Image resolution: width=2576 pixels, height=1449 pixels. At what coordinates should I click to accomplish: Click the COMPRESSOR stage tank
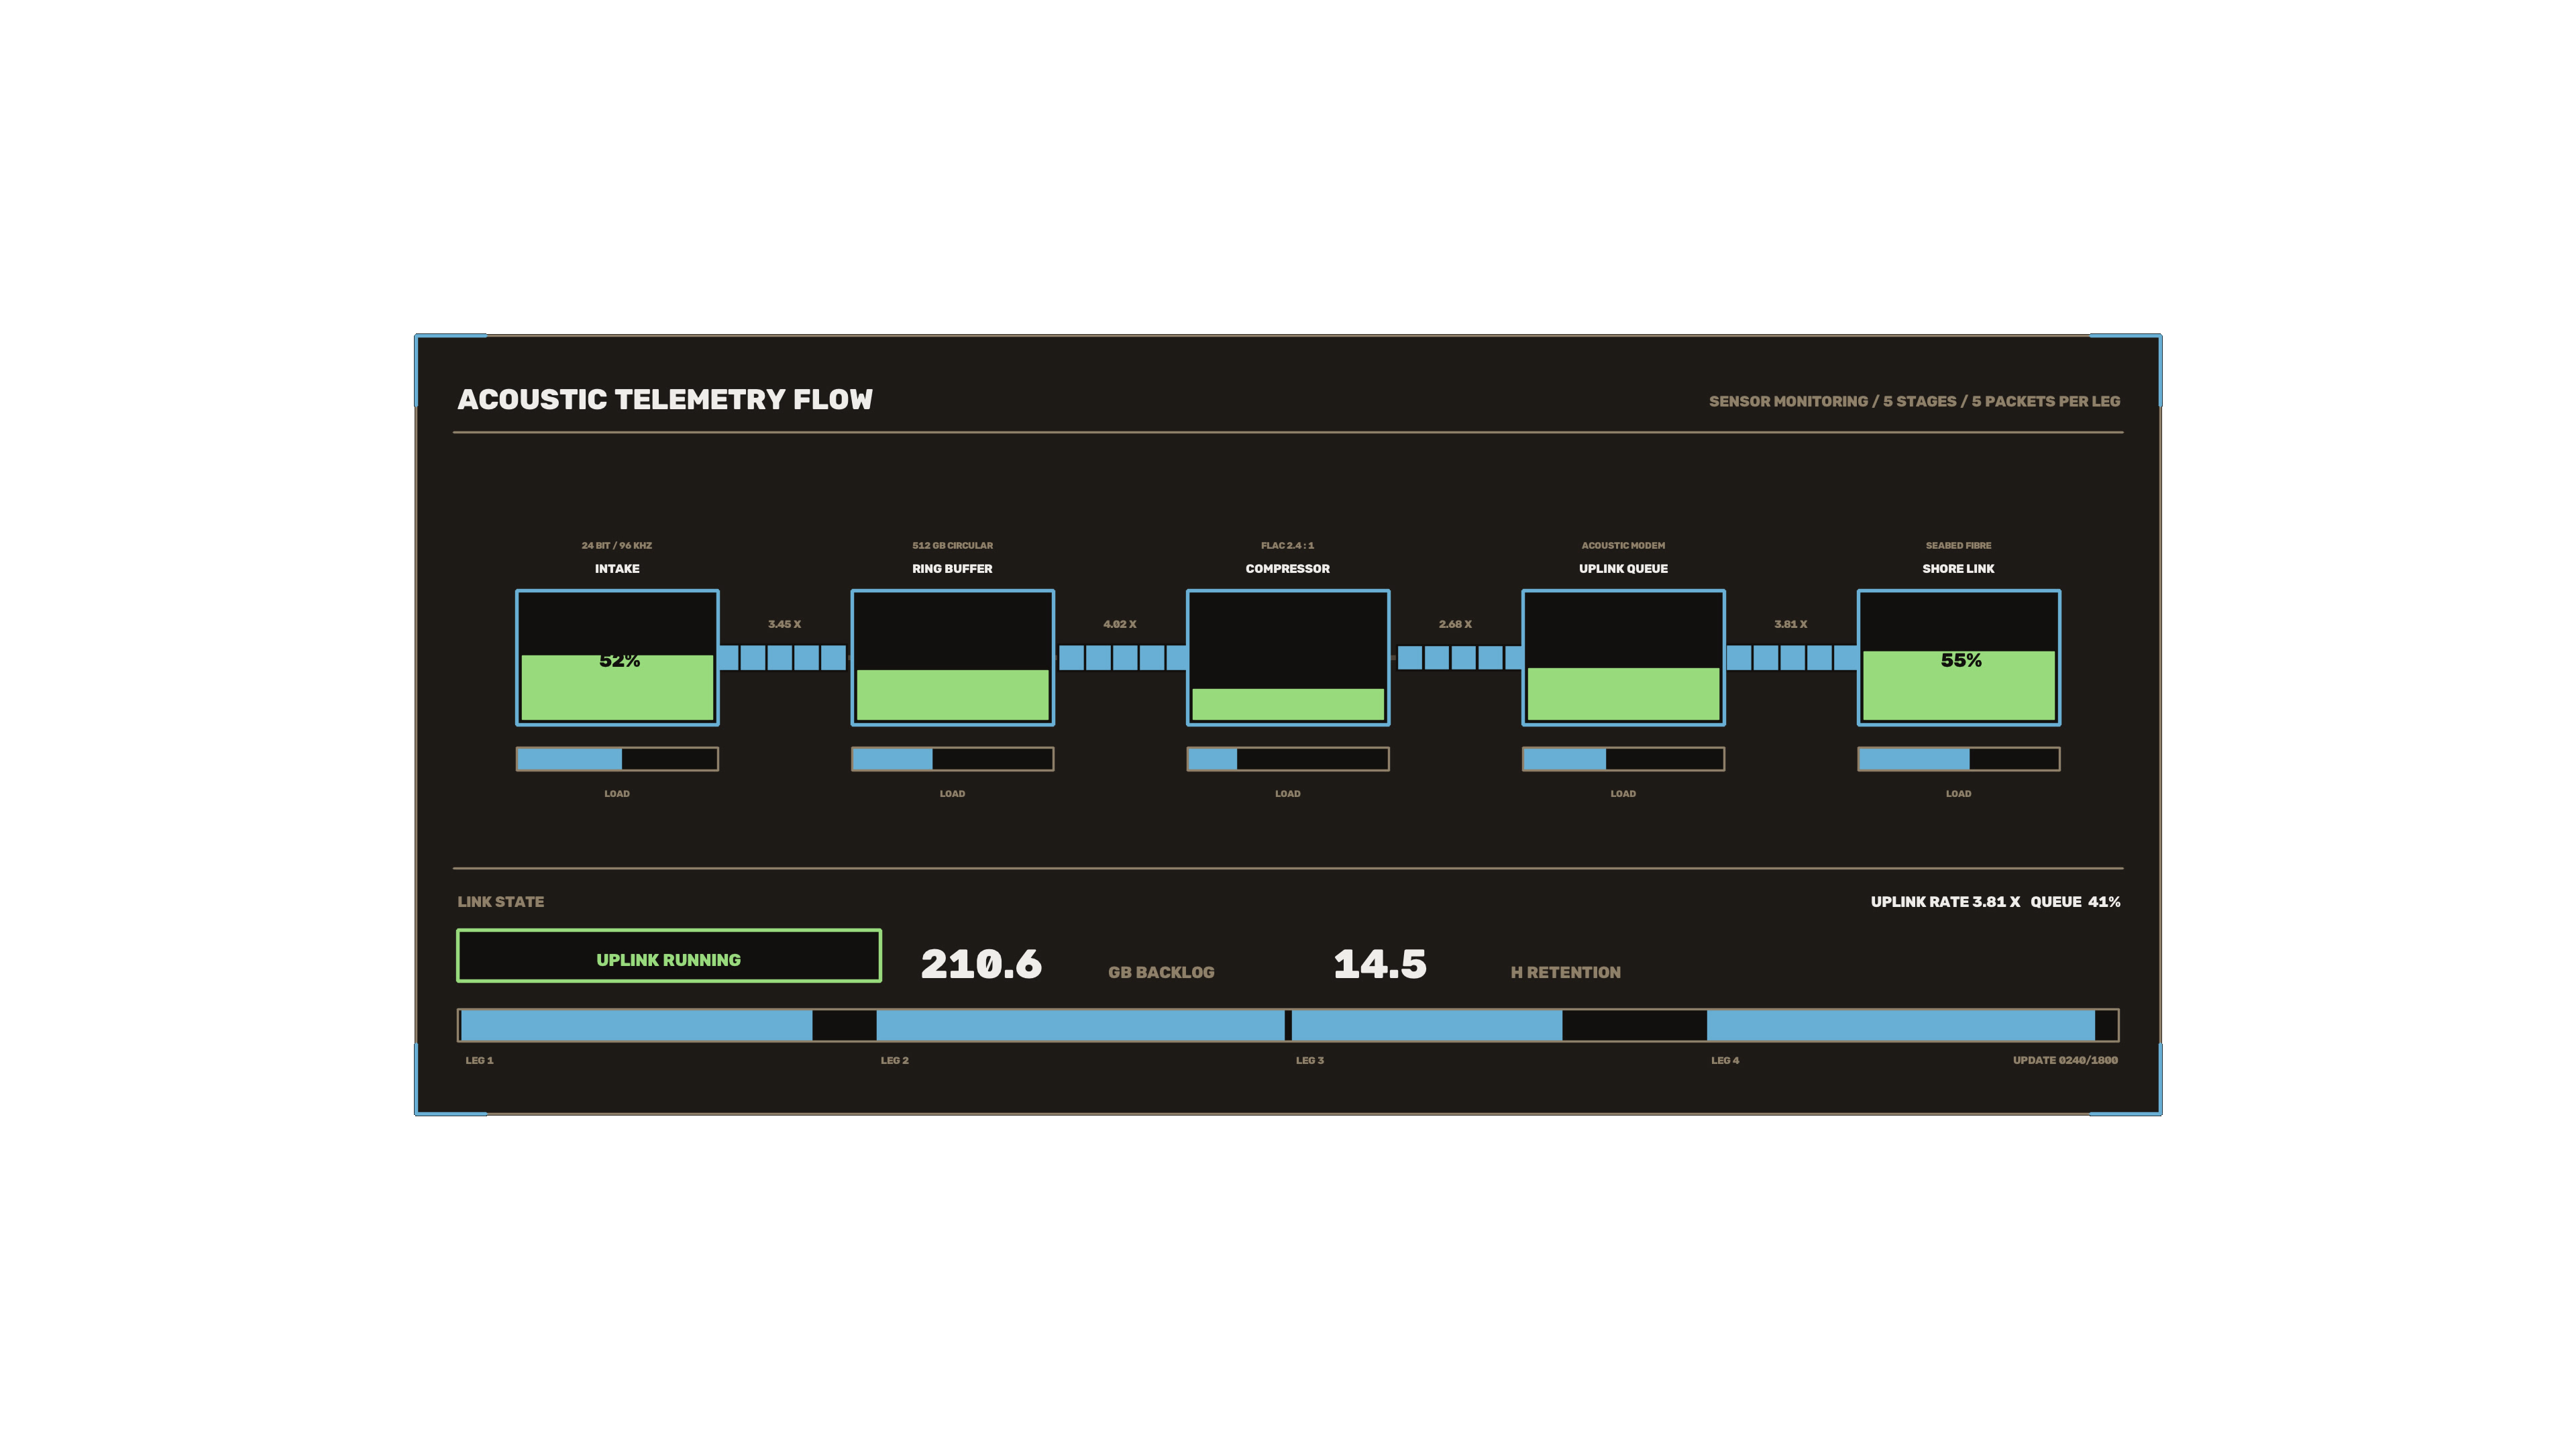[1288, 657]
